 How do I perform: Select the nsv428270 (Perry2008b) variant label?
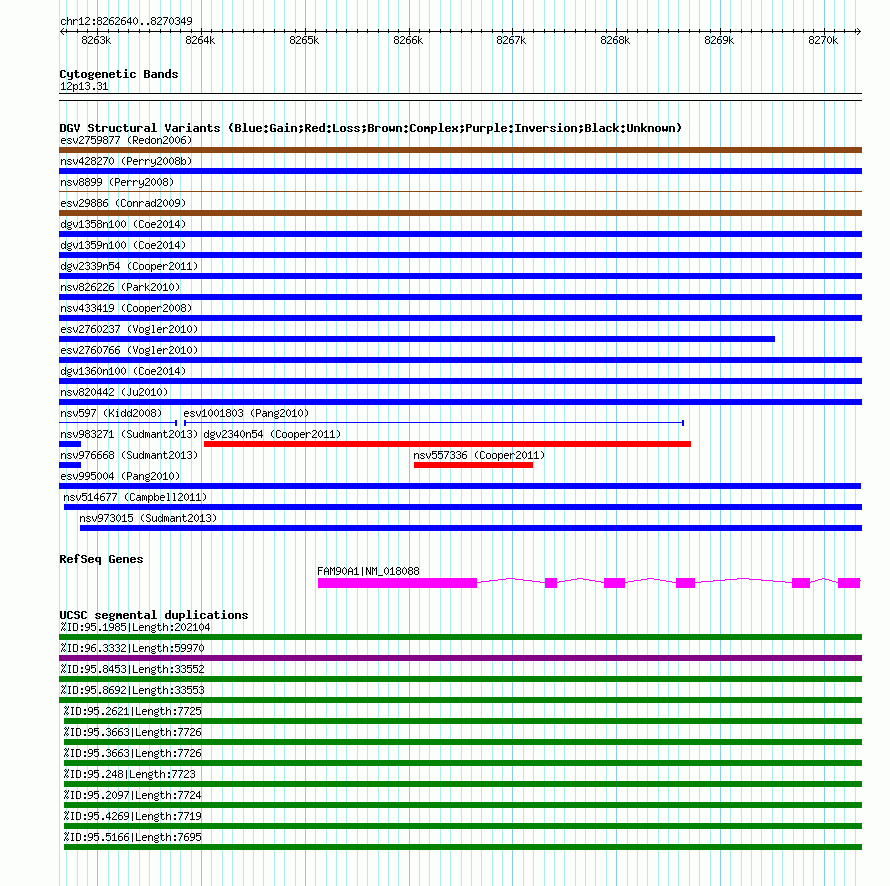(126, 161)
